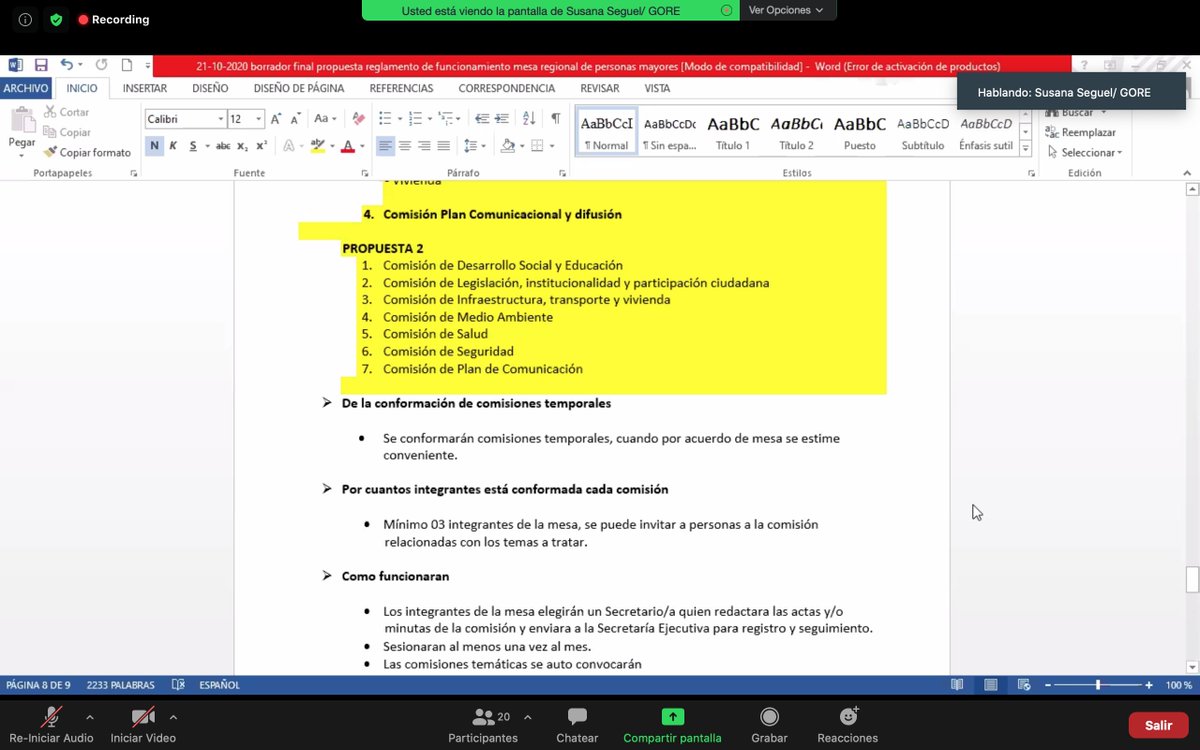Justify the paragraph text
This screenshot has height=750, width=1200.
pyautogui.click(x=444, y=146)
